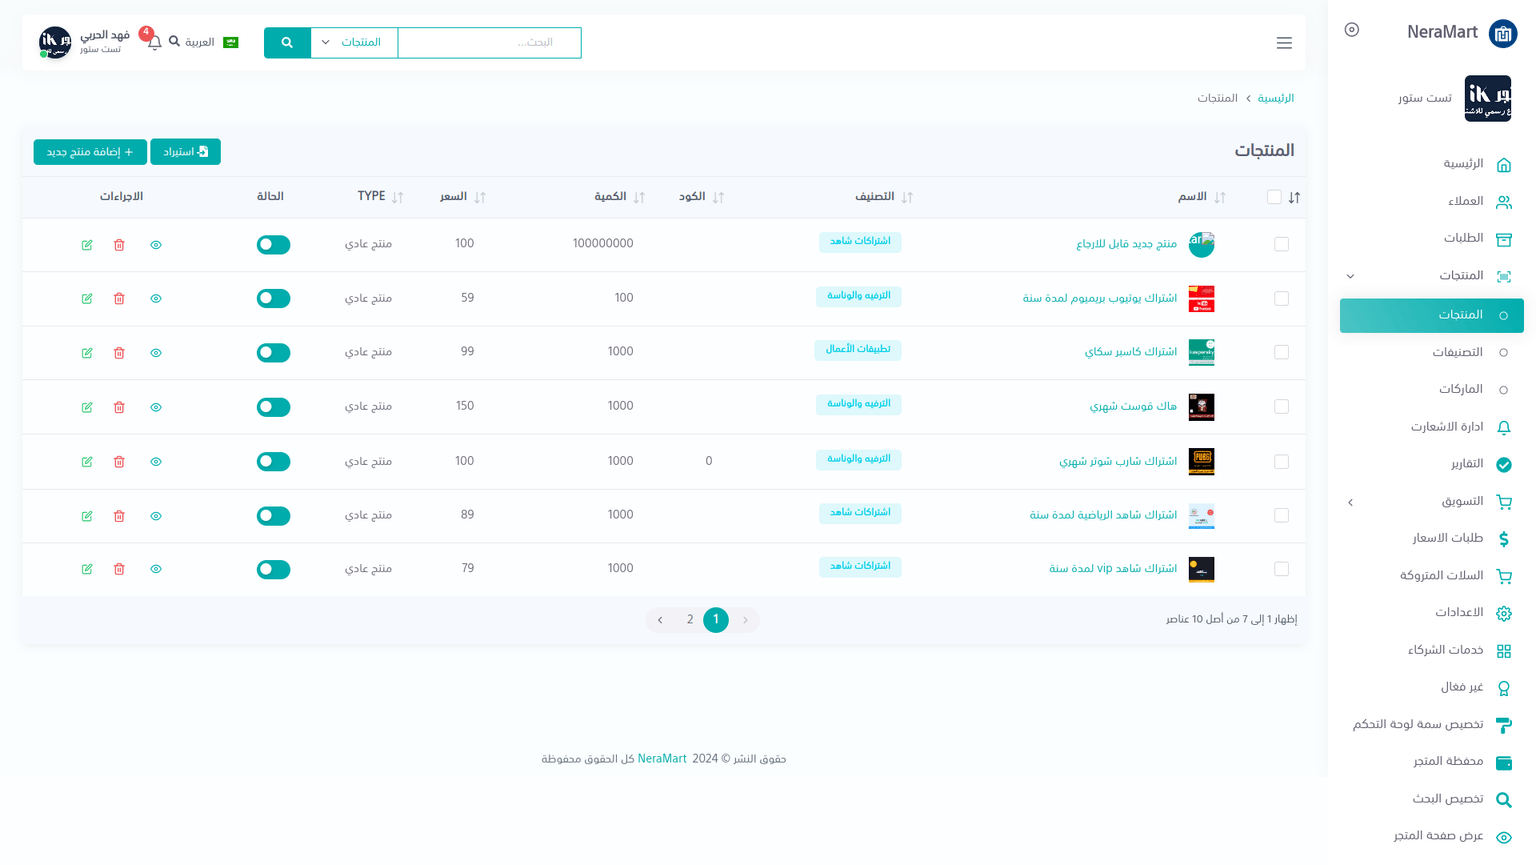Select checkbox for اشتراك شاهد الرياضية row

pyautogui.click(x=1281, y=515)
